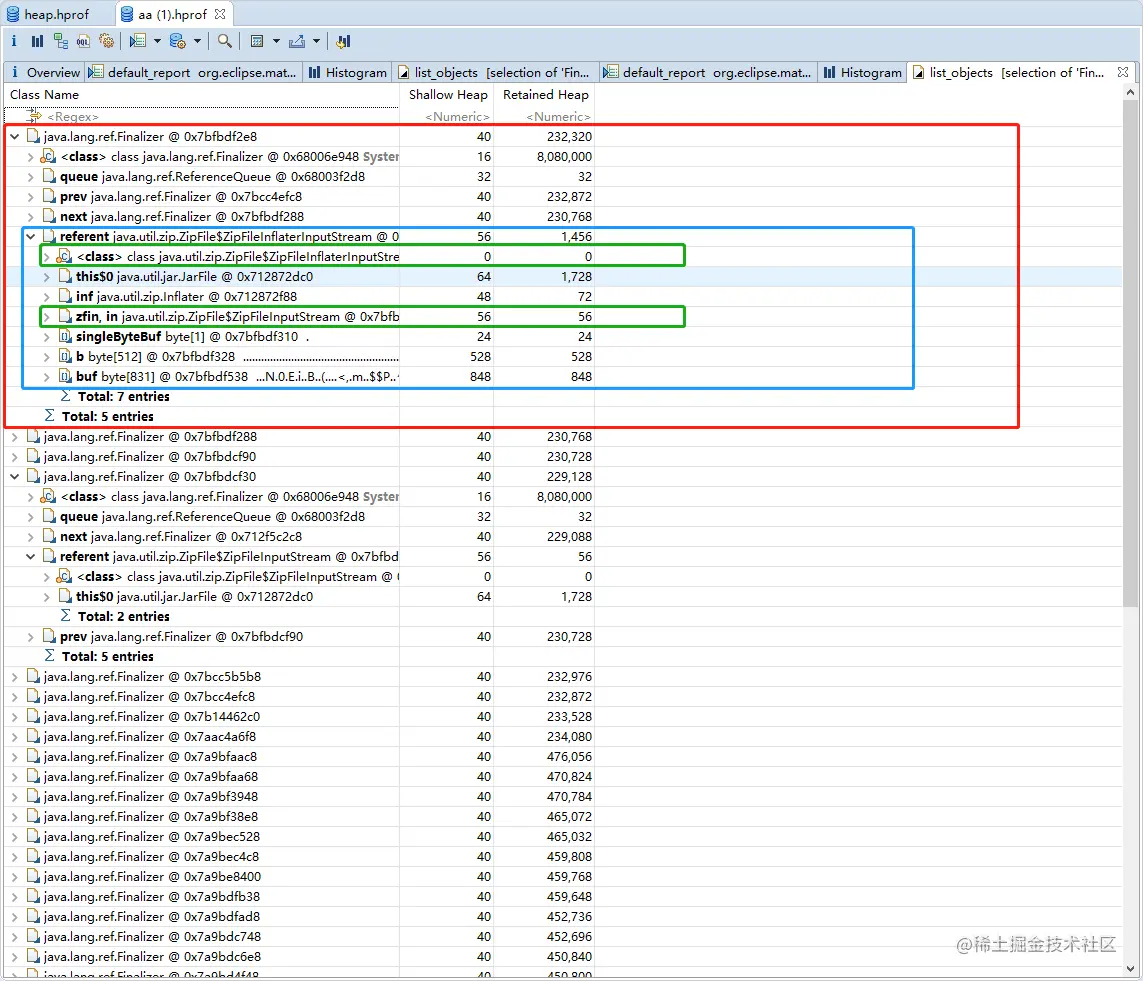This screenshot has height=981, width=1143.
Task: Click the vertical scrollbar thumb
Action: click(1131, 353)
